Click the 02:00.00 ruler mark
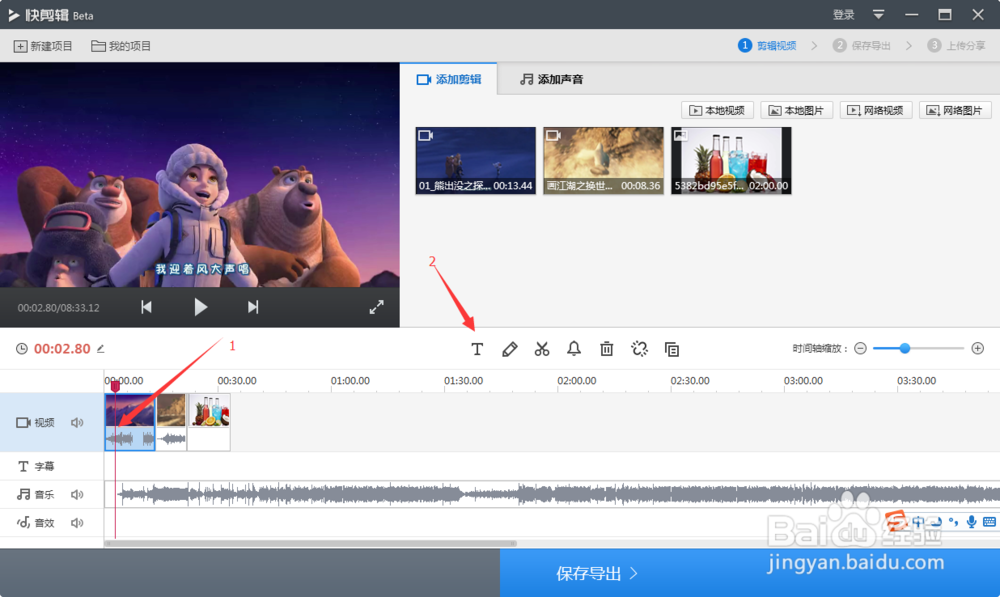 point(577,381)
